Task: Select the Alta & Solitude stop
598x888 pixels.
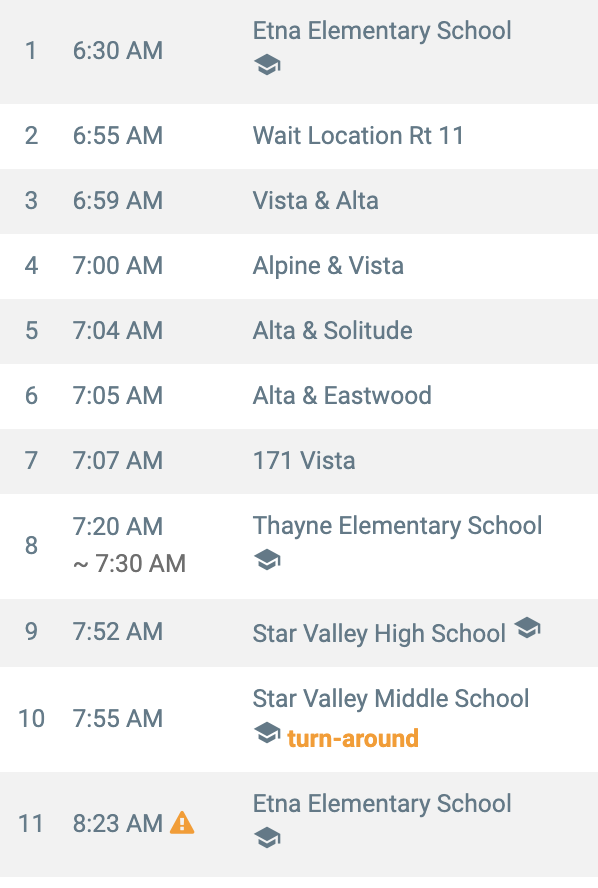Action: click(x=299, y=331)
